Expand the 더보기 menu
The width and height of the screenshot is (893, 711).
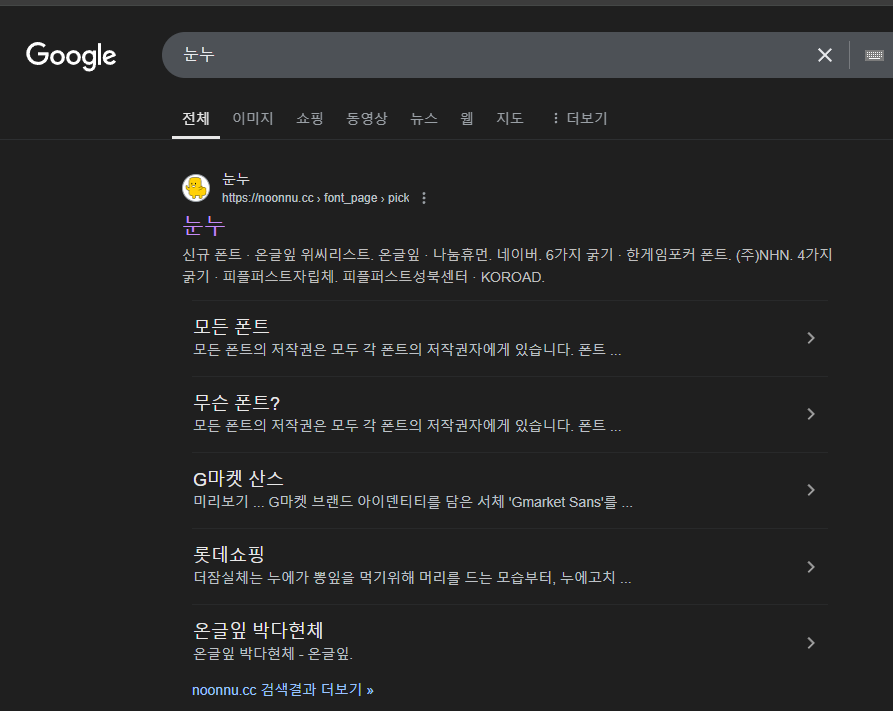(580, 118)
